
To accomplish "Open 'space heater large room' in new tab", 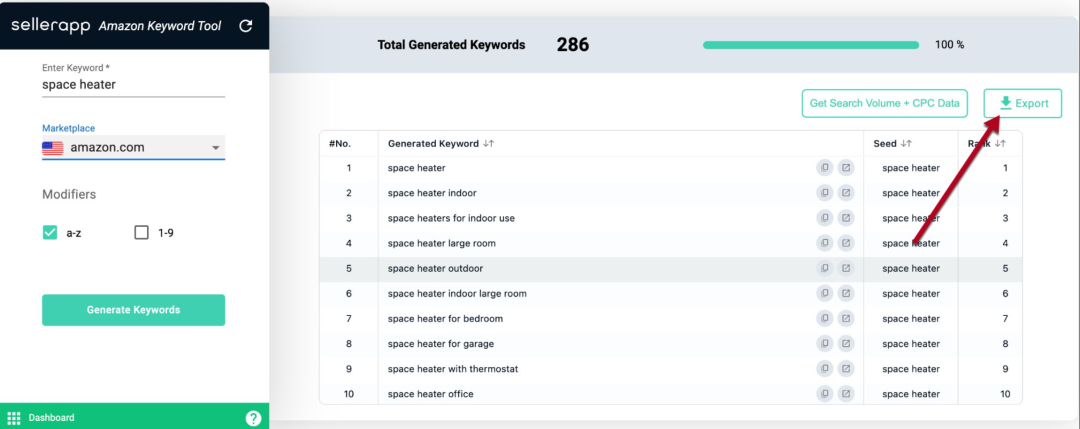I will click(846, 243).
